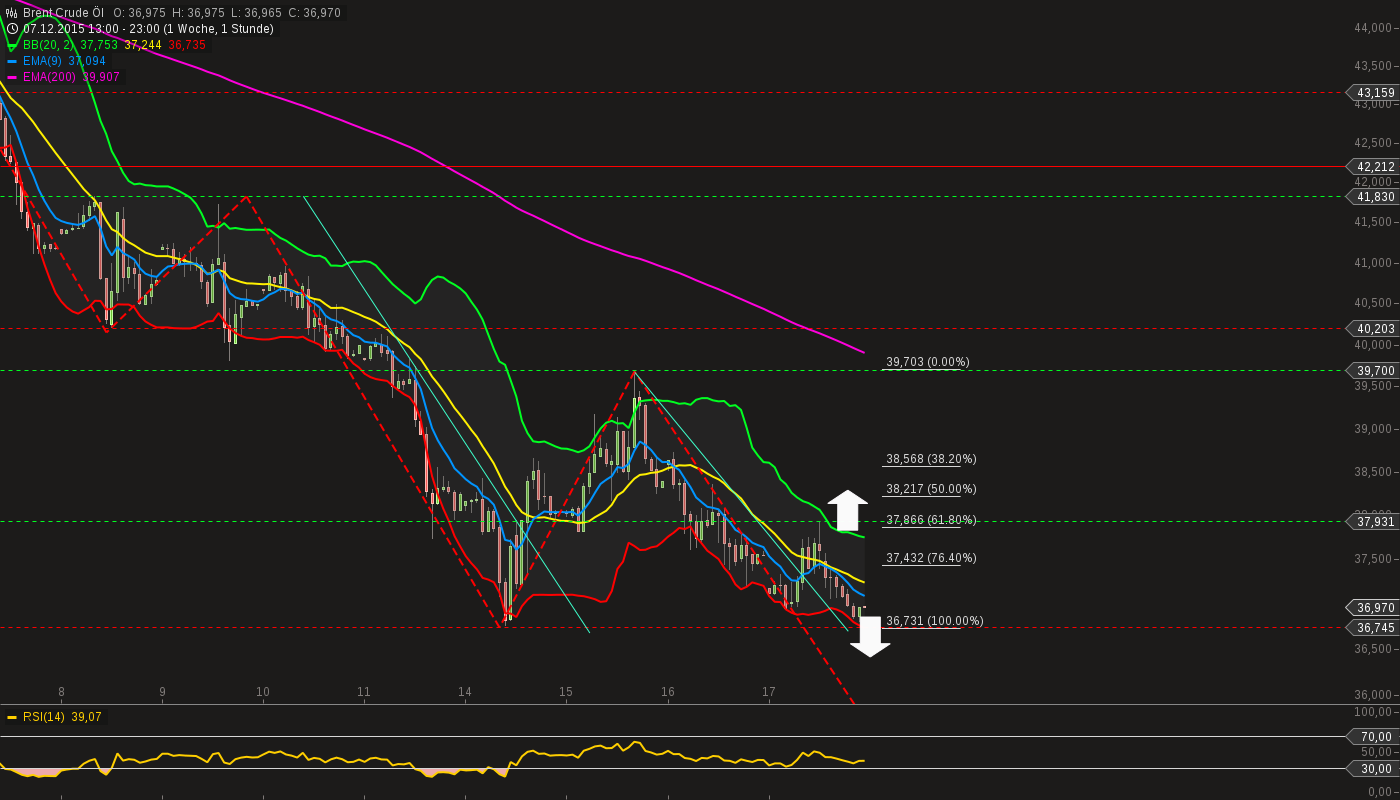Click the 39,000 price axis label

(1373, 429)
